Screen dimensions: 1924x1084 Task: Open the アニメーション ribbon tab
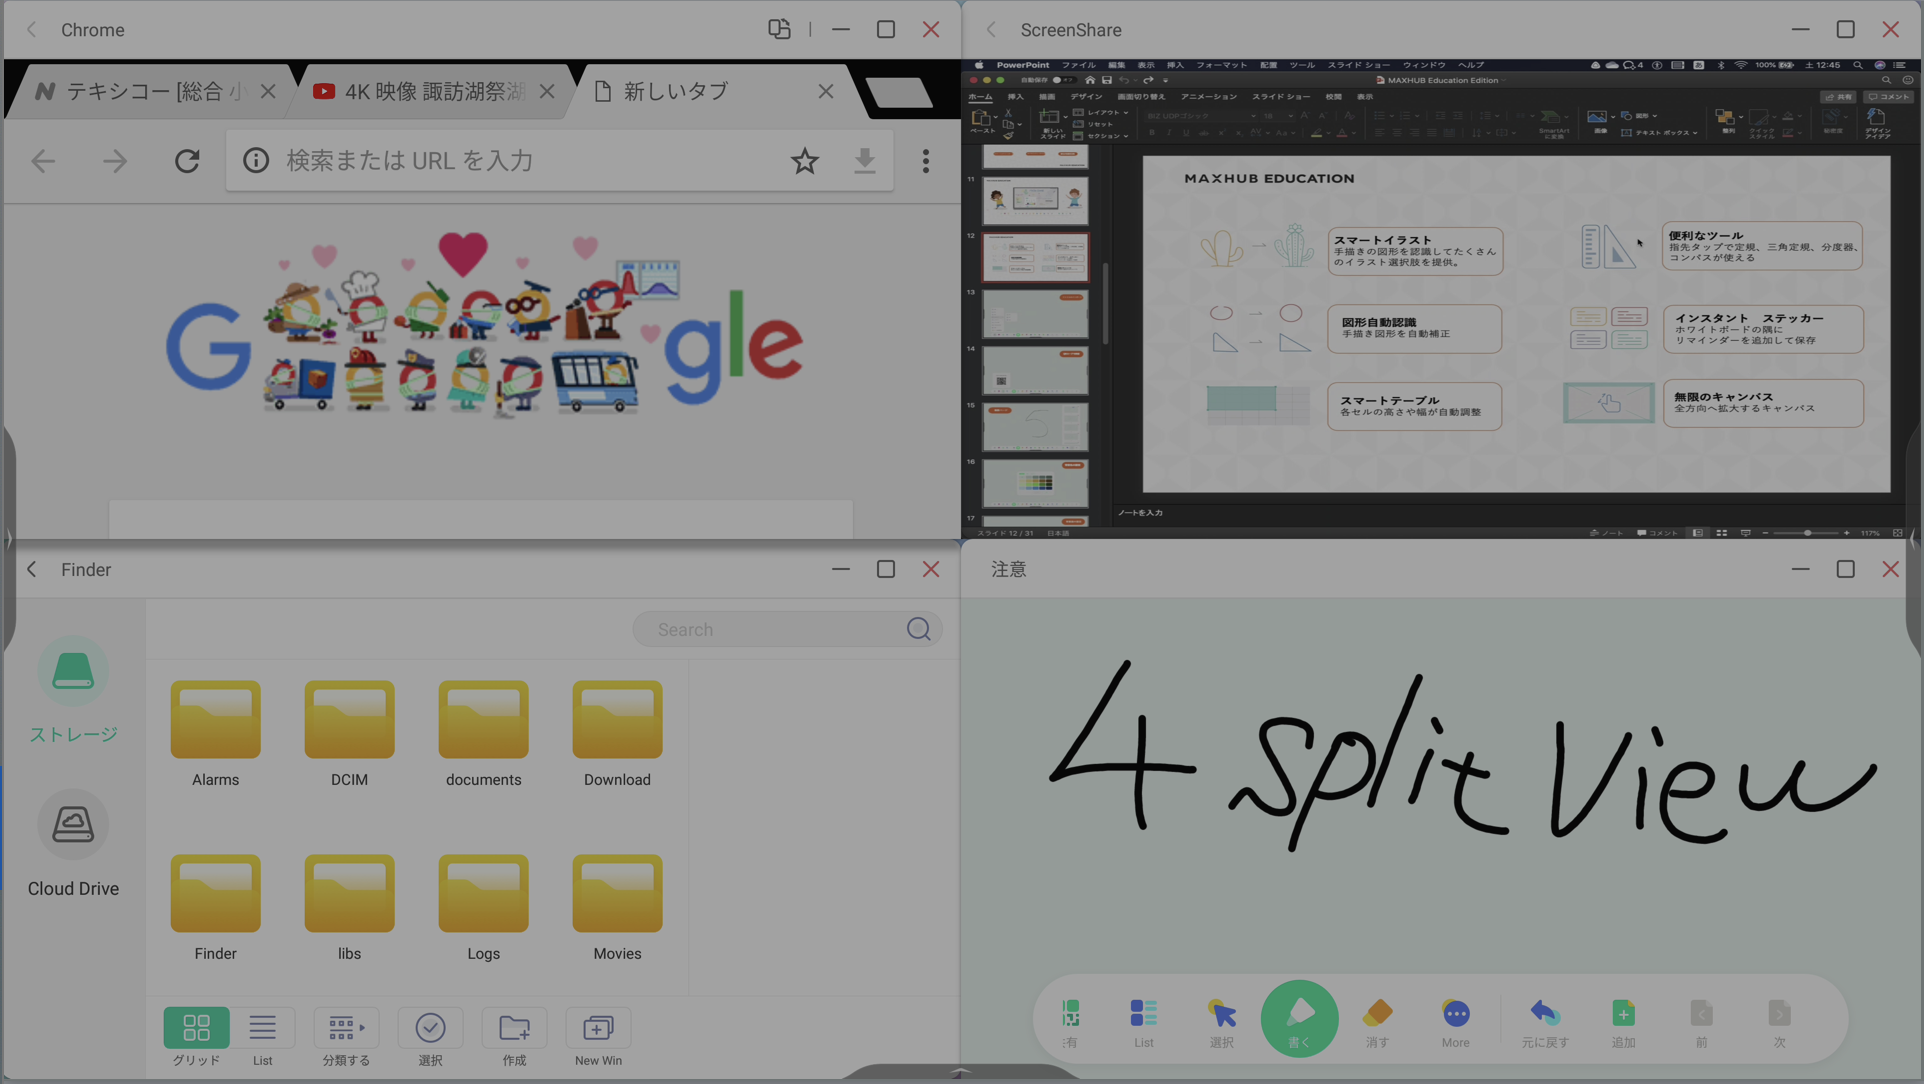point(1208,97)
